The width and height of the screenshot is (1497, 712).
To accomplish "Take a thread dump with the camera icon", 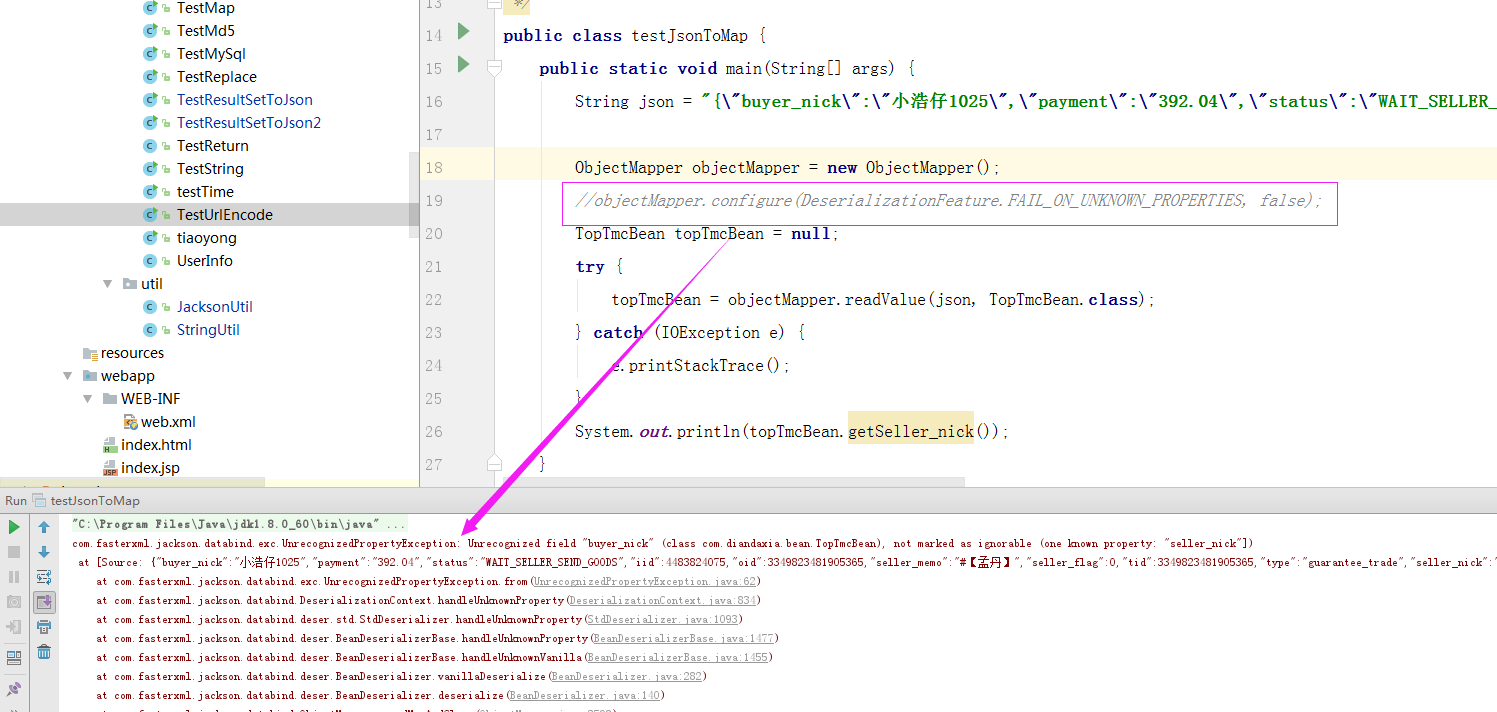I will 14,601.
